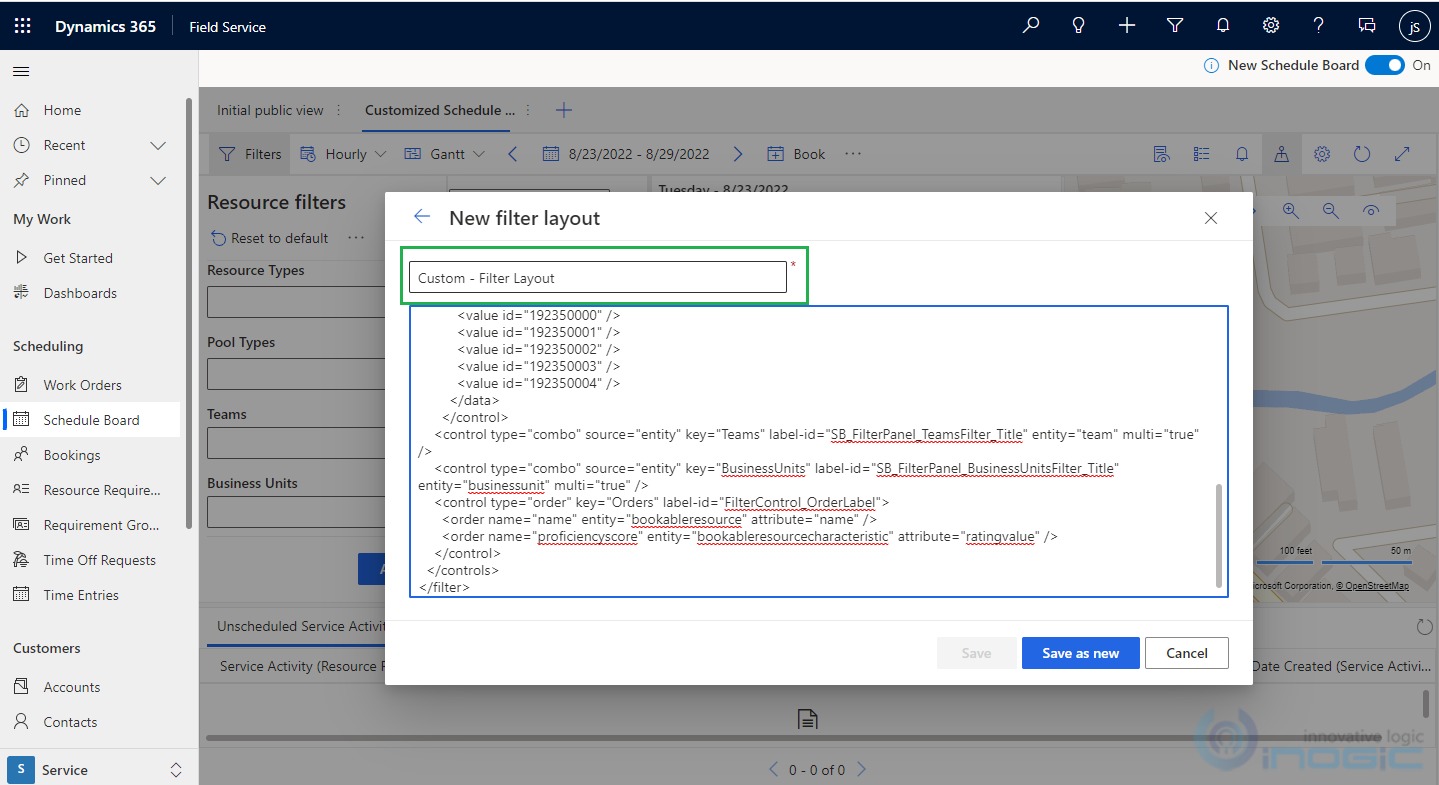Switch to Initial public view tab
1439x785 pixels.
270,110
